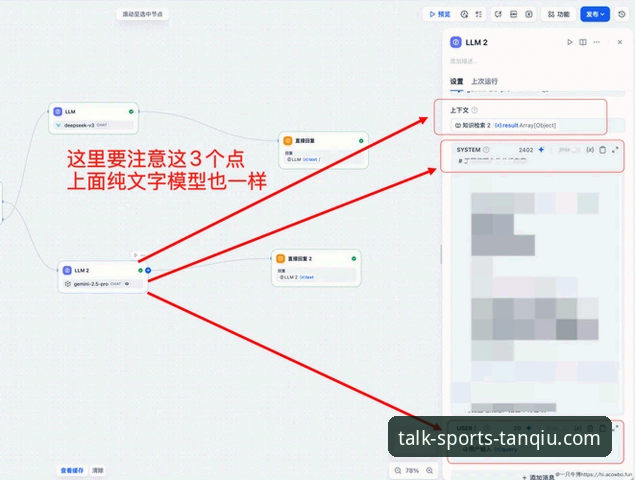Click the blue plus handle on LLM 2 node
The width and height of the screenshot is (635, 480).
(x=148, y=270)
